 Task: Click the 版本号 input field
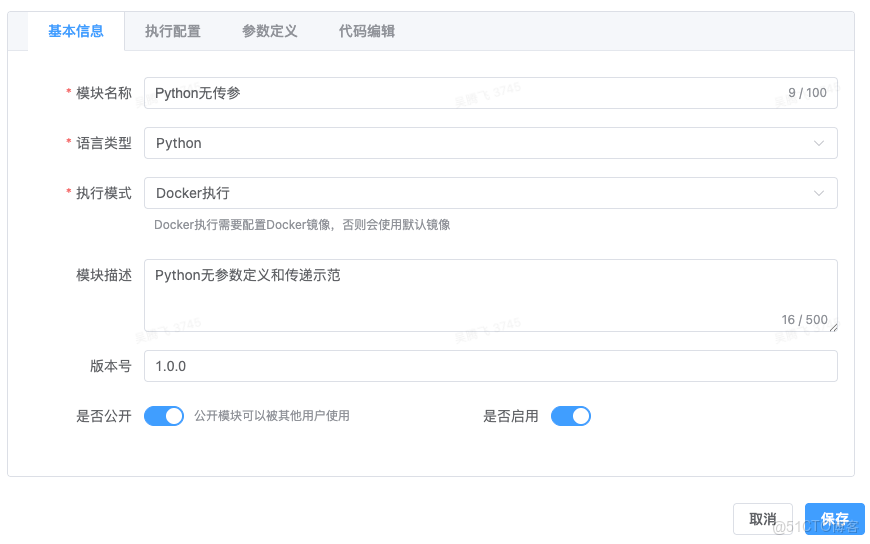coord(490,366)
